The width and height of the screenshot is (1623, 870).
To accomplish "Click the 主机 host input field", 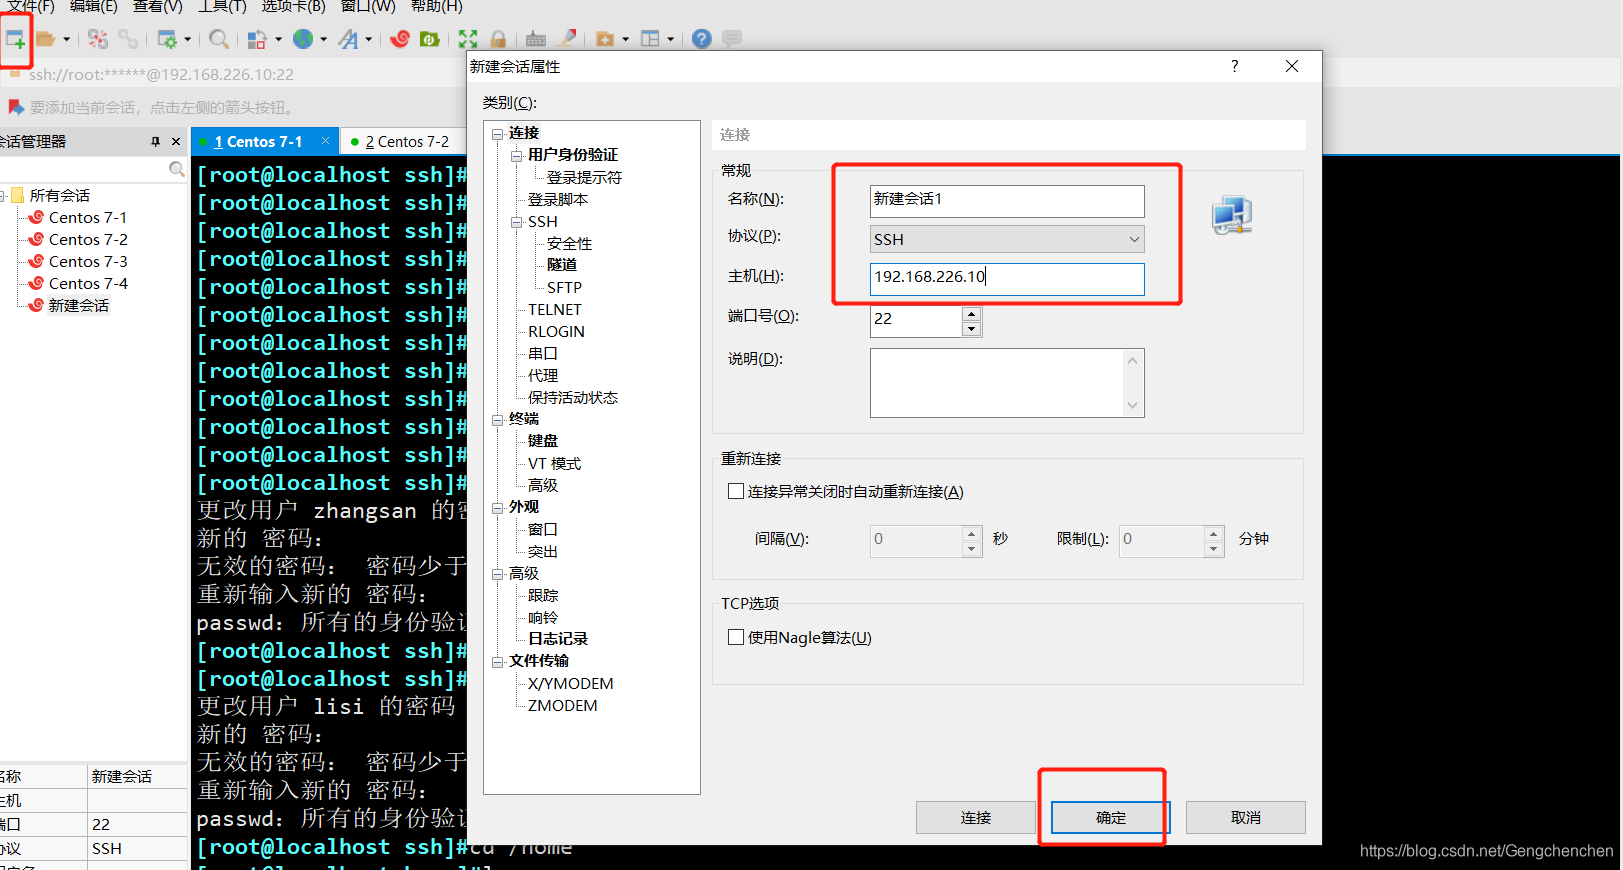I will coord(1007,278).
